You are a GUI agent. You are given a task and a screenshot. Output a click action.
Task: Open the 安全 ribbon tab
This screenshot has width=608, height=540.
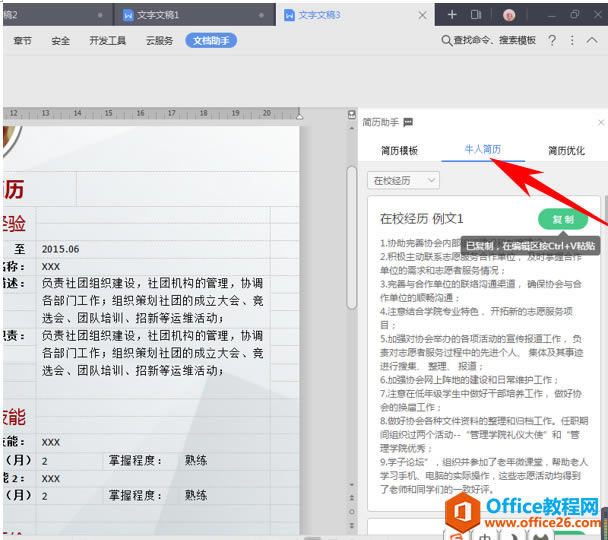[60, 41]
